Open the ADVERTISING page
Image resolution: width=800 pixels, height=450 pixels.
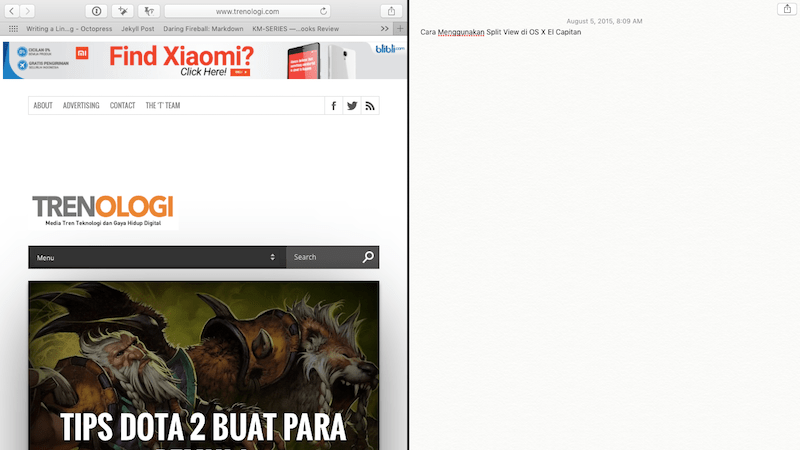tap(81, 106)
